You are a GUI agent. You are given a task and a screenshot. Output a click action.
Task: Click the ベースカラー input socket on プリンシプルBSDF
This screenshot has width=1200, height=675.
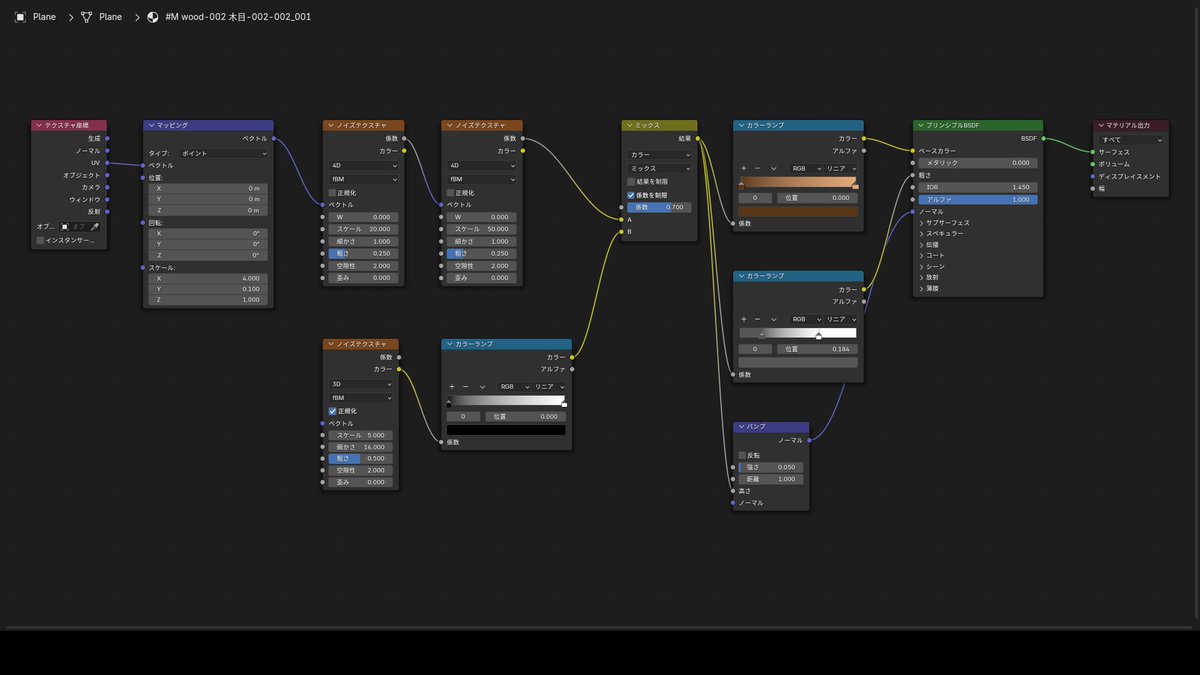(913, 151)
